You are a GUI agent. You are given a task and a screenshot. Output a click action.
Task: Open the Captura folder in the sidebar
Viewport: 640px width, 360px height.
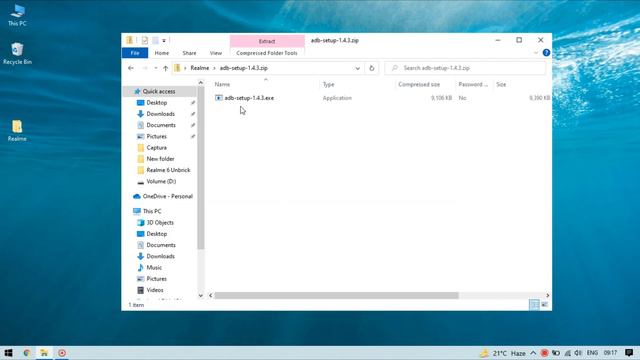tap(157, 148)
